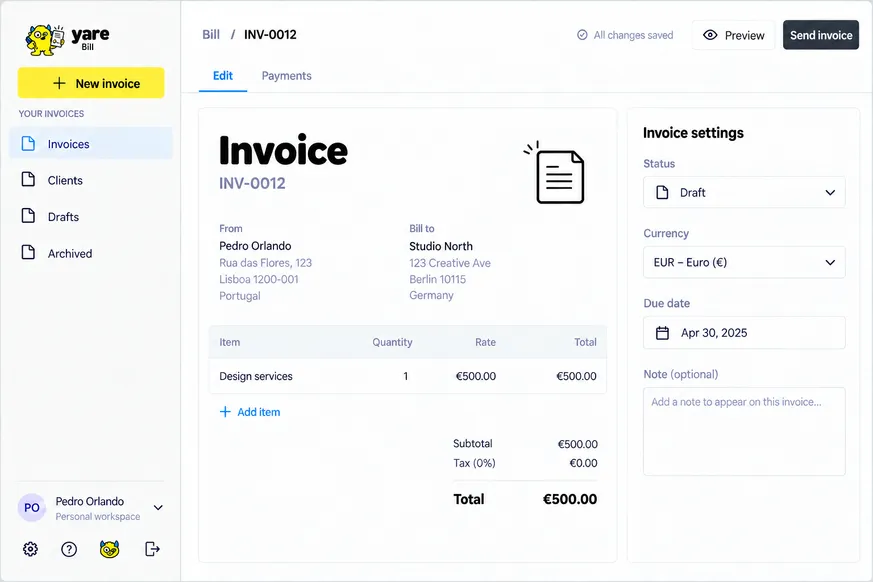This screenshot has height=582, width=873.
Task: Click the Rate column value in Design services row
Action: (x=475, y=376)
